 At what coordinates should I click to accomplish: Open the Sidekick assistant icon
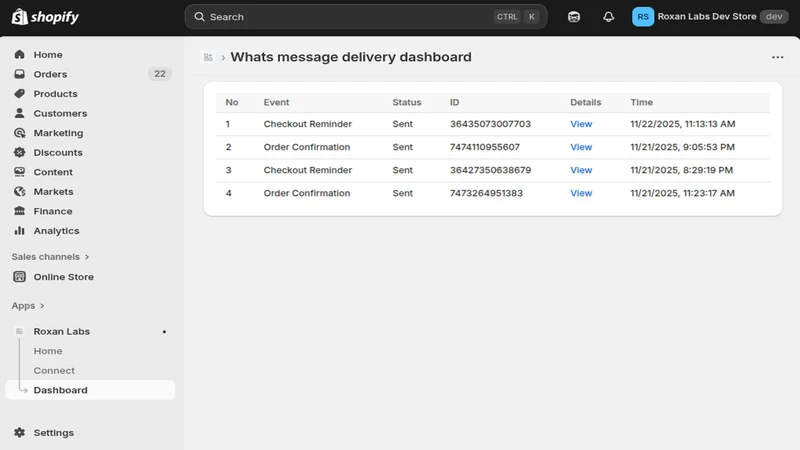click(573, 17)
